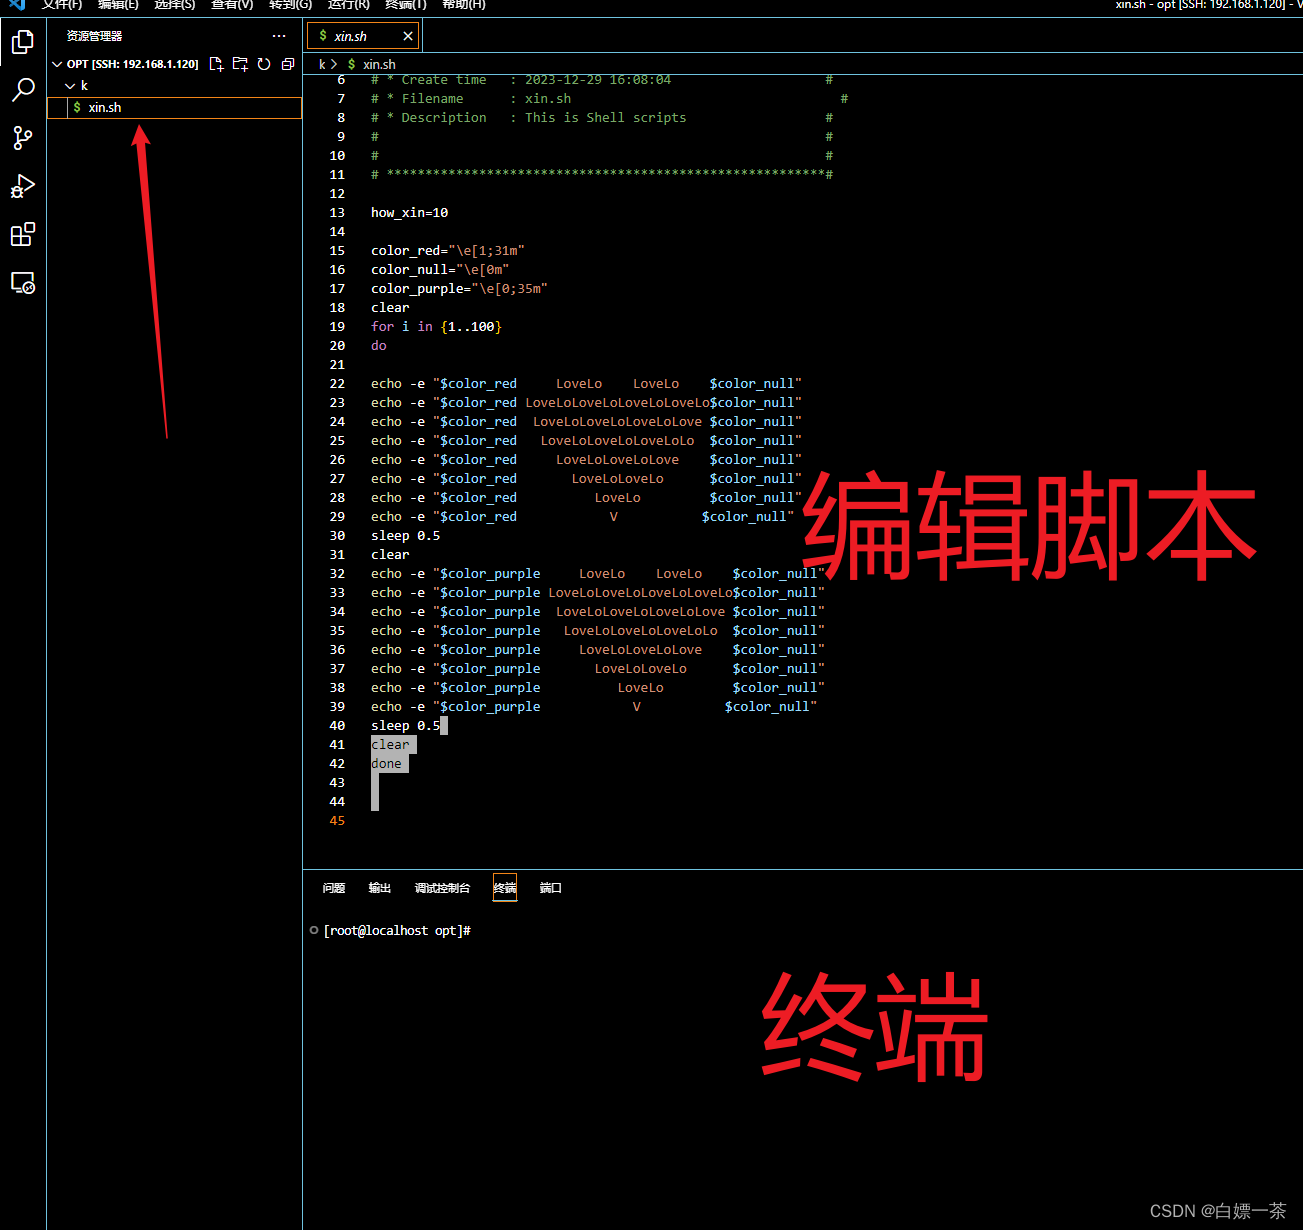1303x1230 pixels.
Task: Open the 选择(S) menu
Action: 175,4
